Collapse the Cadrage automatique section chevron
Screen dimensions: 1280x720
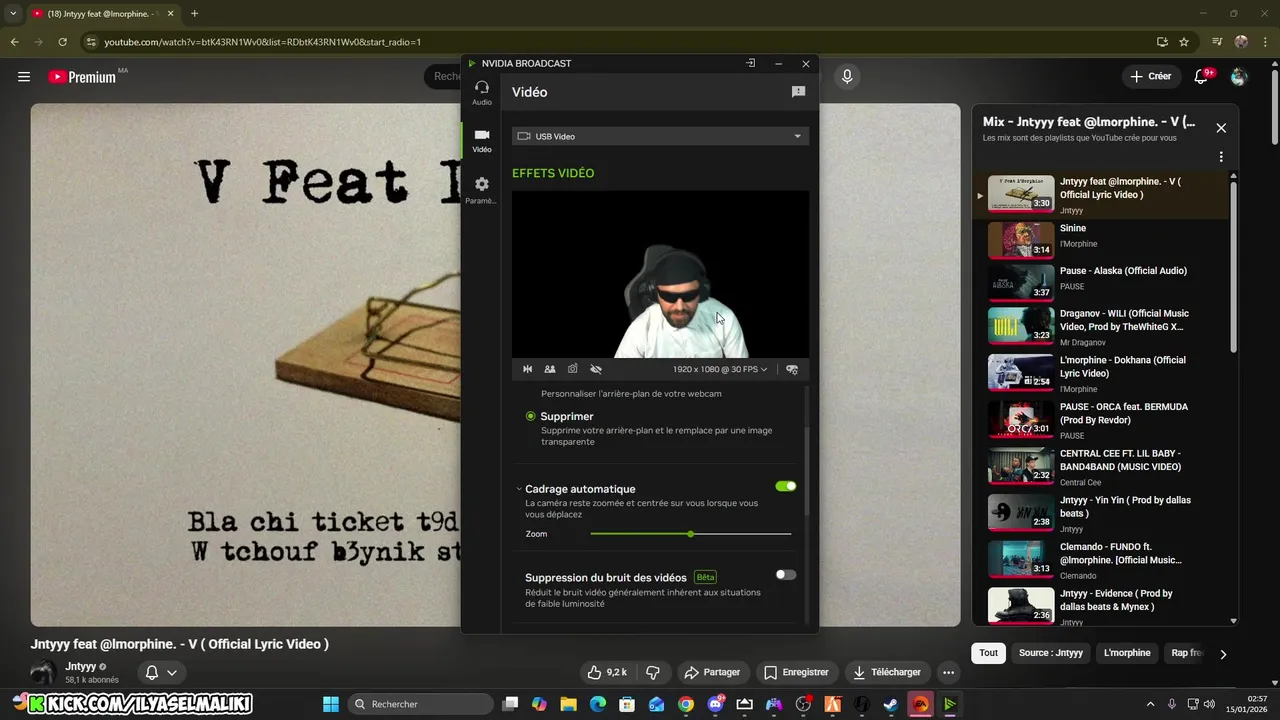coord(519,489)
